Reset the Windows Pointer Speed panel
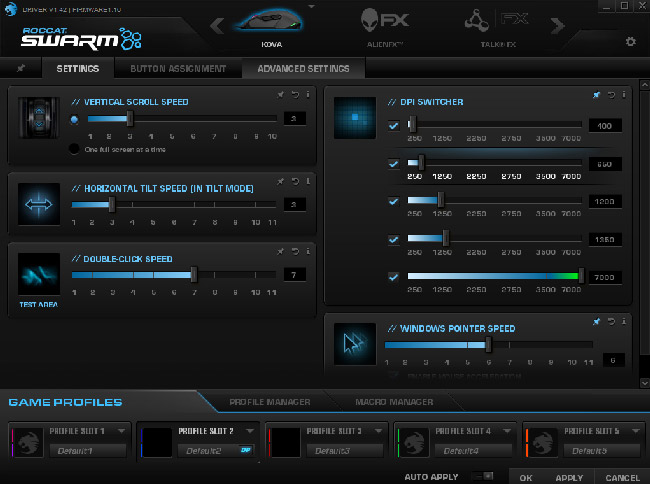650x484 pixels. tap(611, 321)
